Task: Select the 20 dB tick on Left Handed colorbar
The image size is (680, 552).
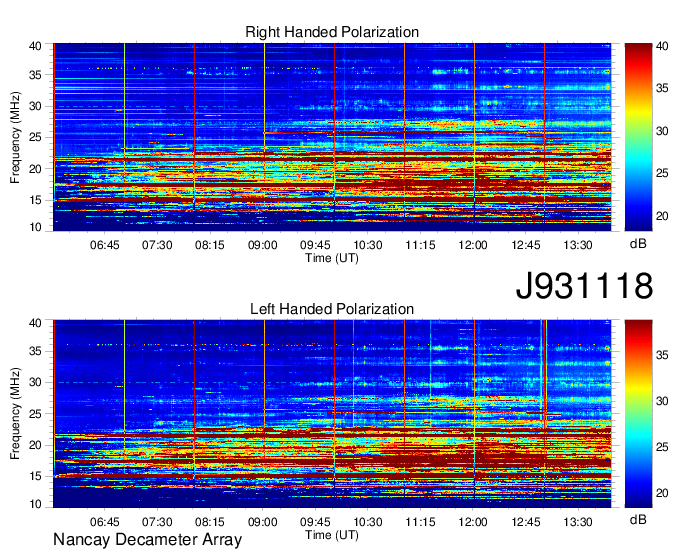Action: tap(662, 493)
